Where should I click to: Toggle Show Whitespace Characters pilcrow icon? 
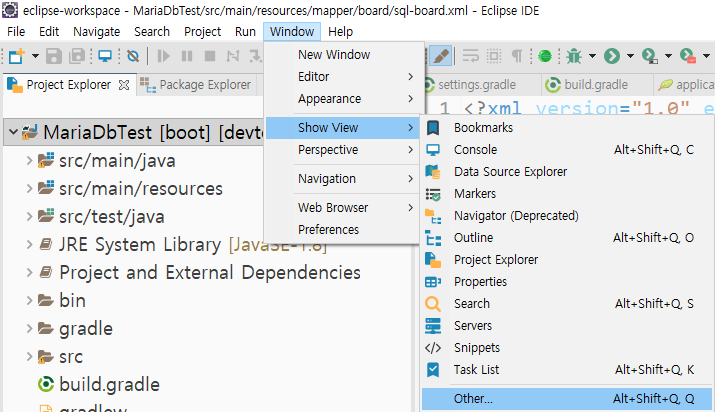pyautogui.click(x=517, y=57)
